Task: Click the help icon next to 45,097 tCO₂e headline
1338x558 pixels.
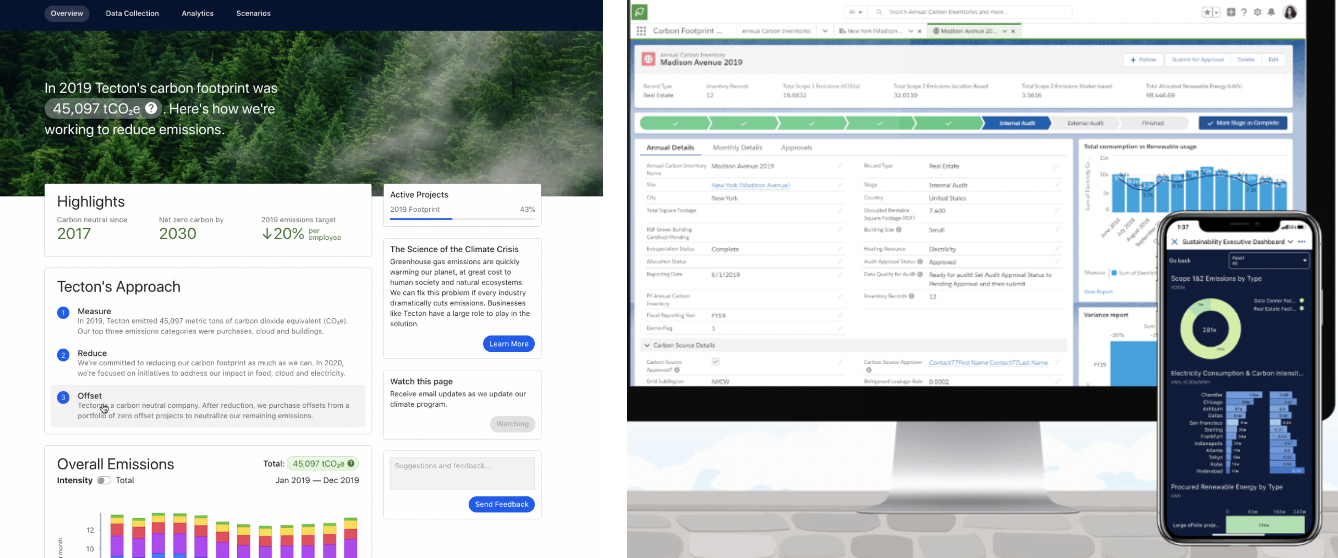Action: pyautogui.click(x=151, y=108)
